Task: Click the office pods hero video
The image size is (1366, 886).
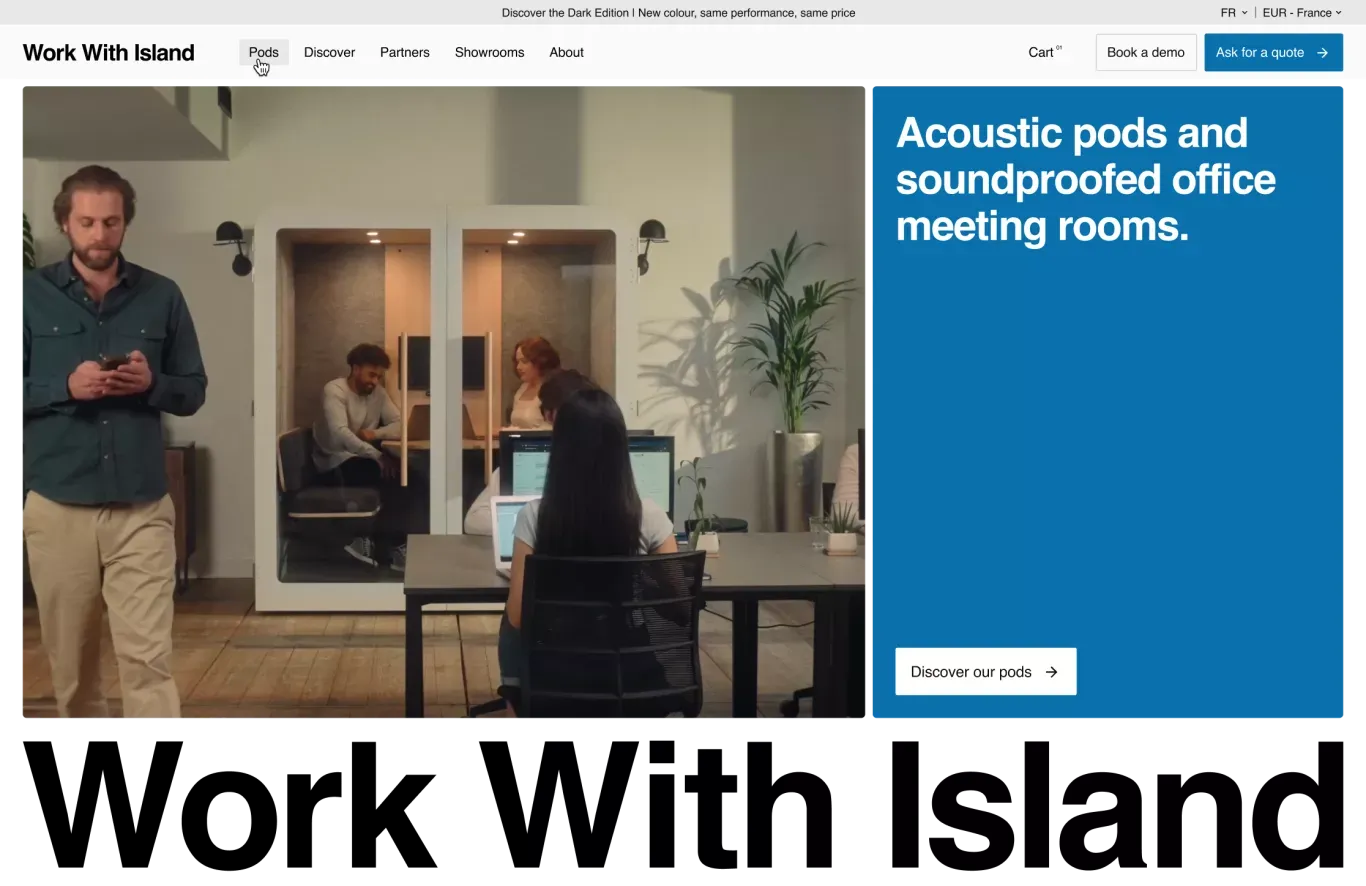Action: 444,402
